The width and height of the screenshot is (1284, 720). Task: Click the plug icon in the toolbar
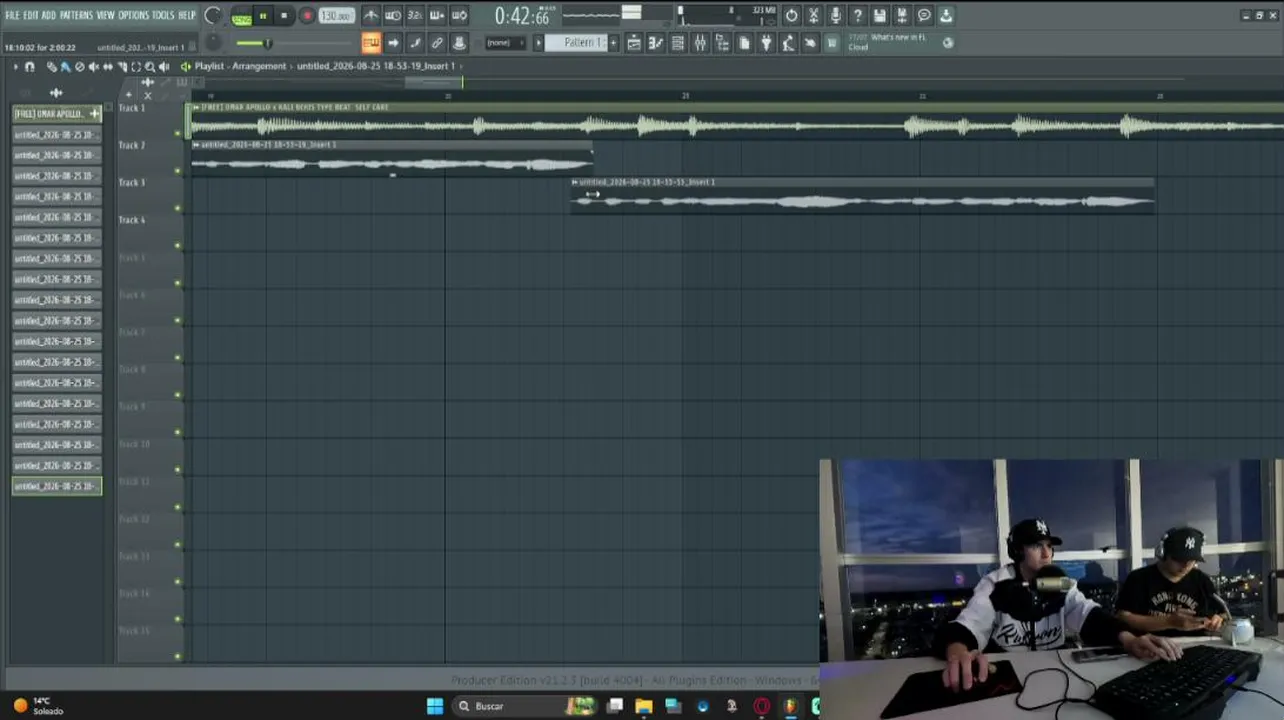pyautogui.click(x=766, y=43)
